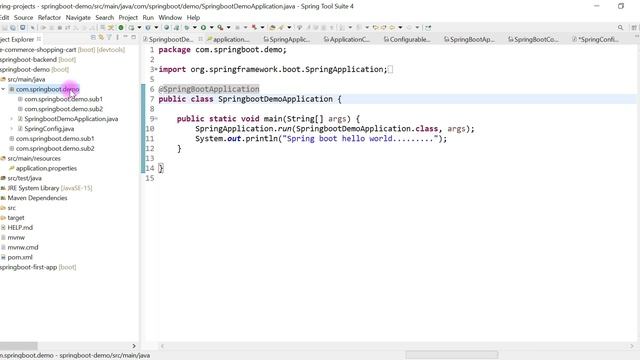Switch to the application... editor tab
Image resolution: width=640 pixels, height=360 pixels.
pos(228,40)
